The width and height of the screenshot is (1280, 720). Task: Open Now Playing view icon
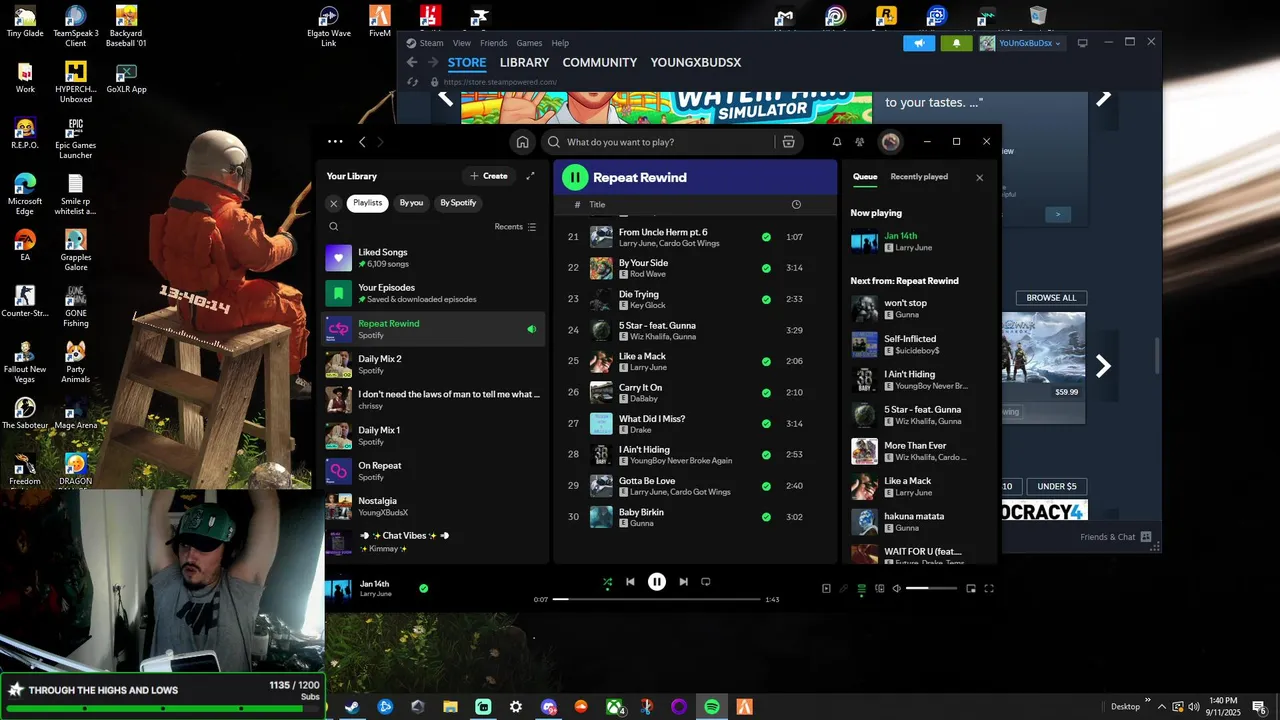coord(826,589)
